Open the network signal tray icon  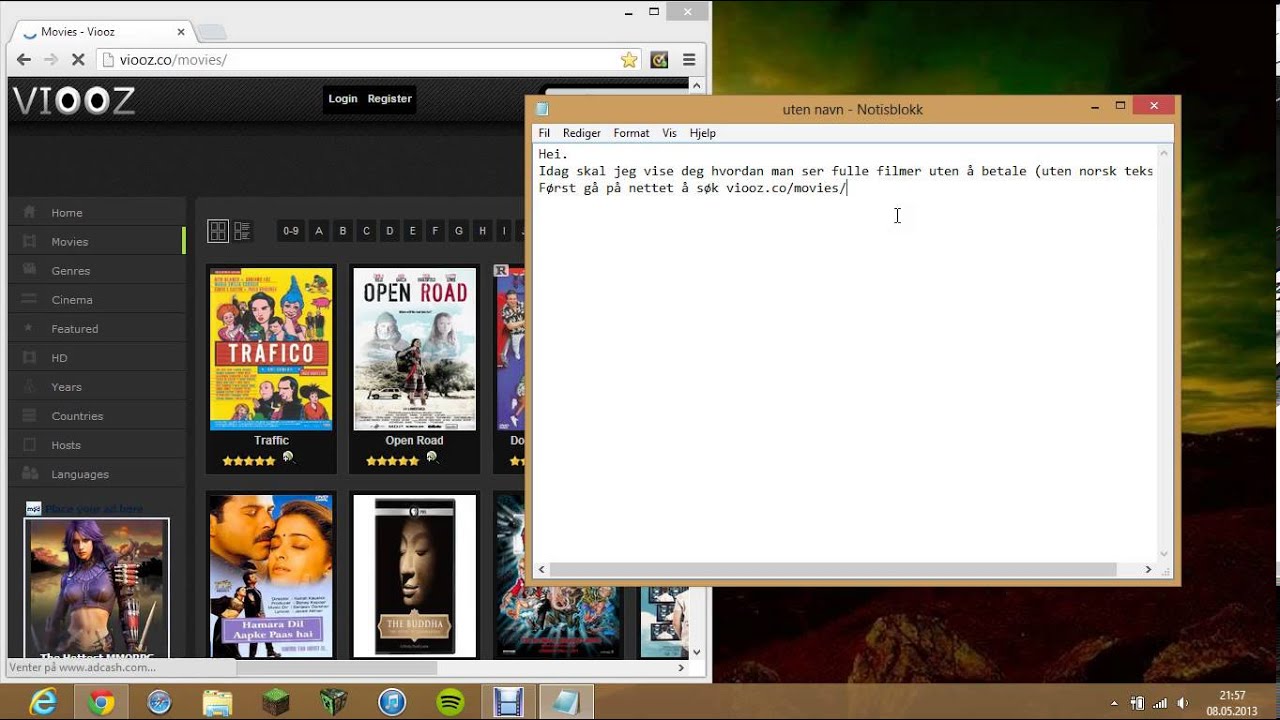click(x=1160, y=703)
